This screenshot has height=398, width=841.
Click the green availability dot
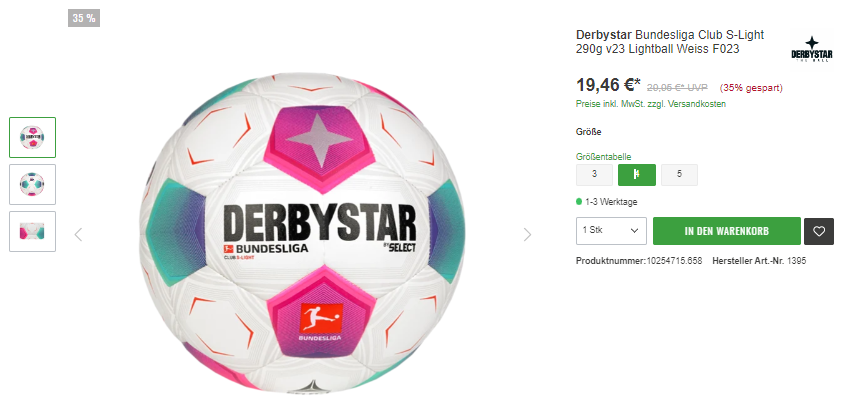point(579,202)
